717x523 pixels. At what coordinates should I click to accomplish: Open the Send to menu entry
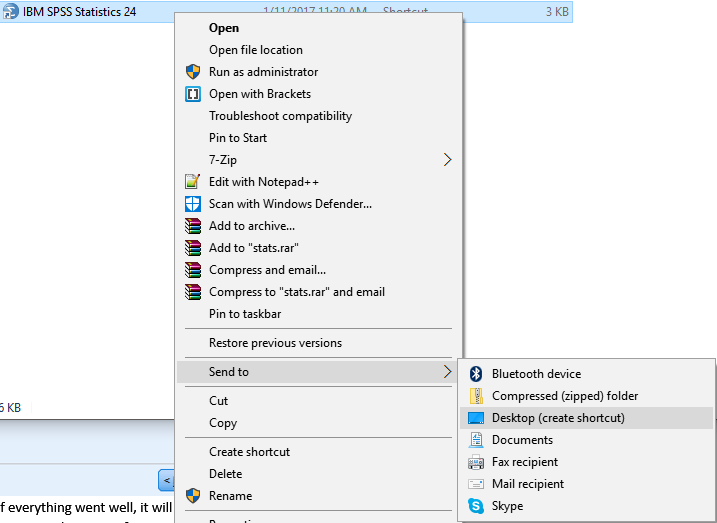click(318, 372)
